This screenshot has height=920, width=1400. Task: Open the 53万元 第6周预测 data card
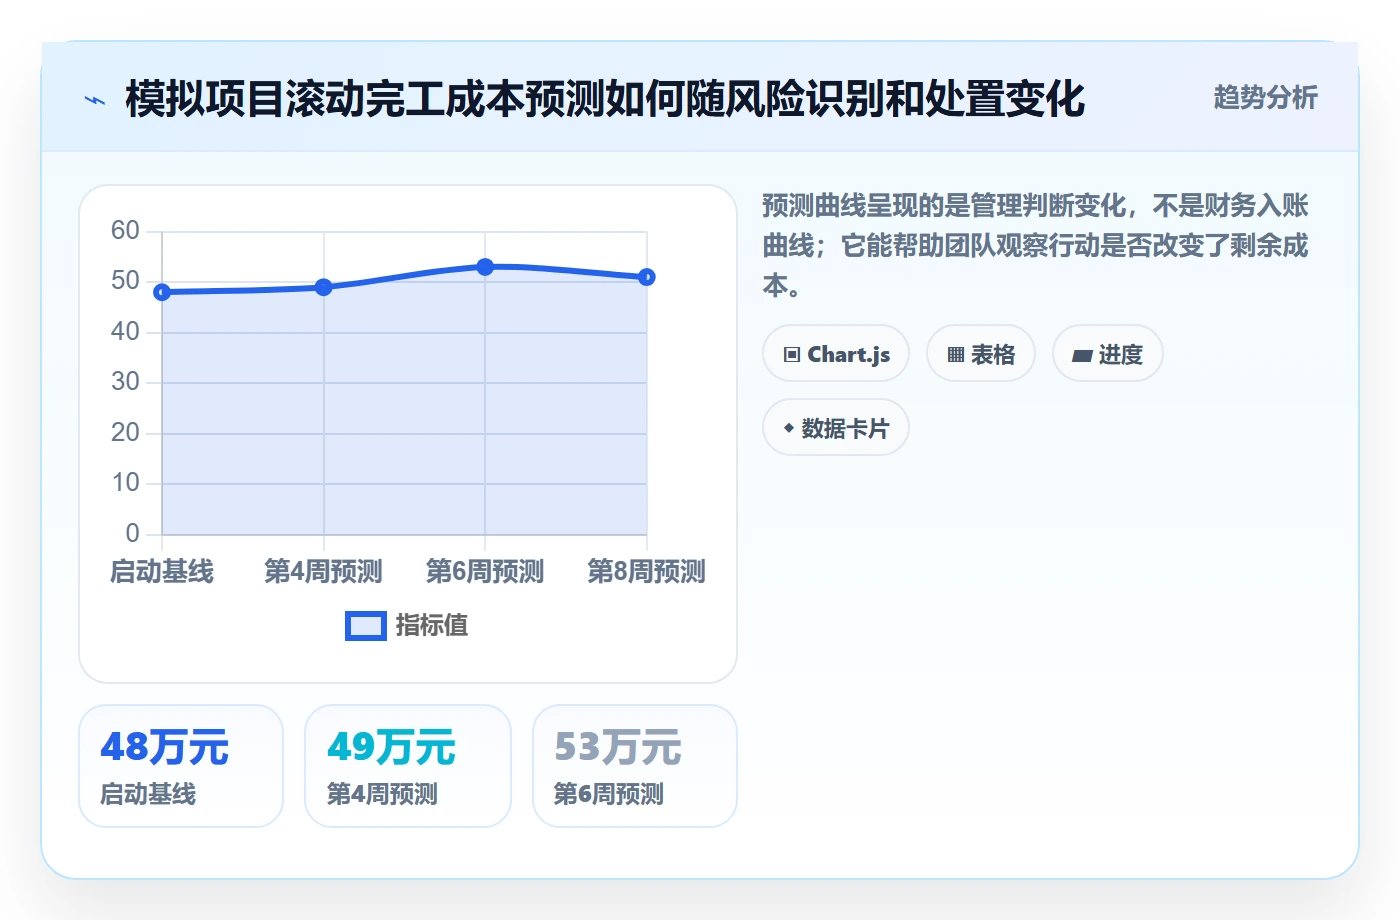pyautogui.click(x=635, y=767)
